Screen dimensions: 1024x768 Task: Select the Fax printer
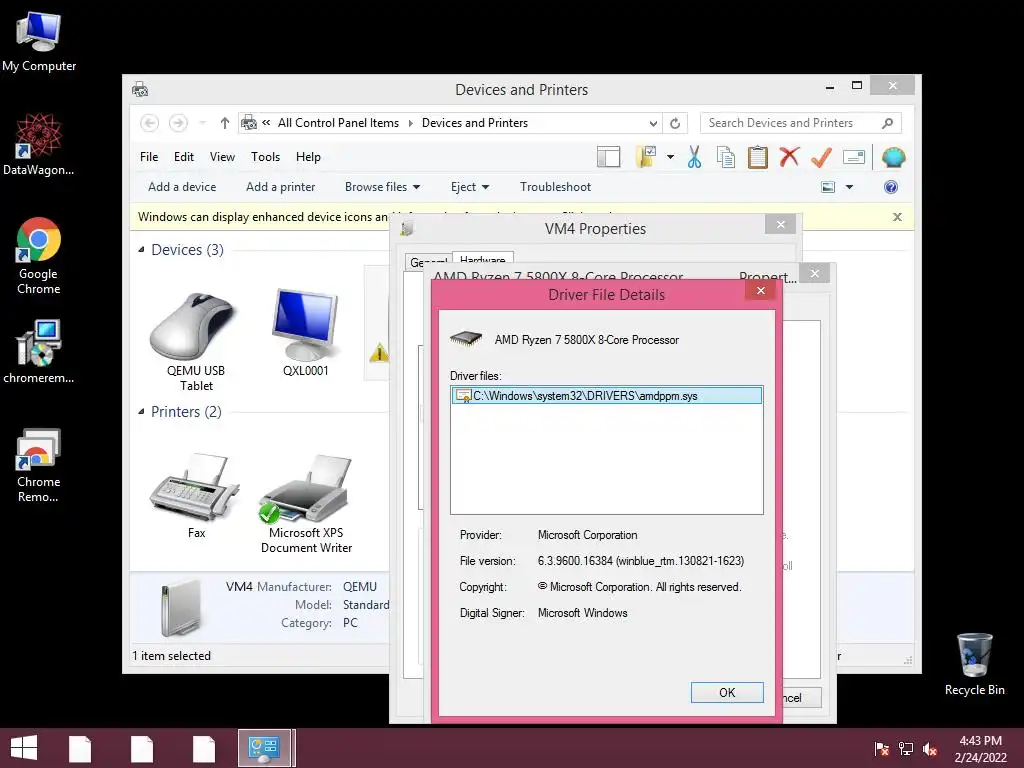pyautogui.click(x=196, y=496)
